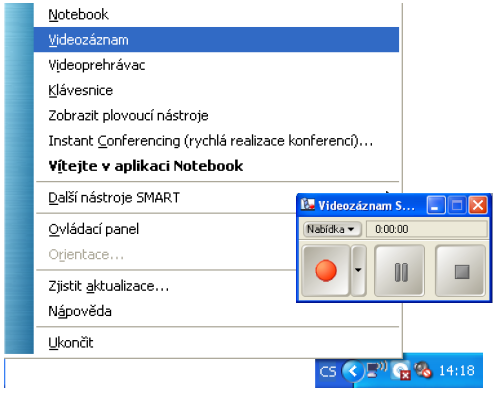Viewport: 501px width, 394px height.
Task: Select the highlighted Videozáznam menu entry
Action: [x=217, y=40]
